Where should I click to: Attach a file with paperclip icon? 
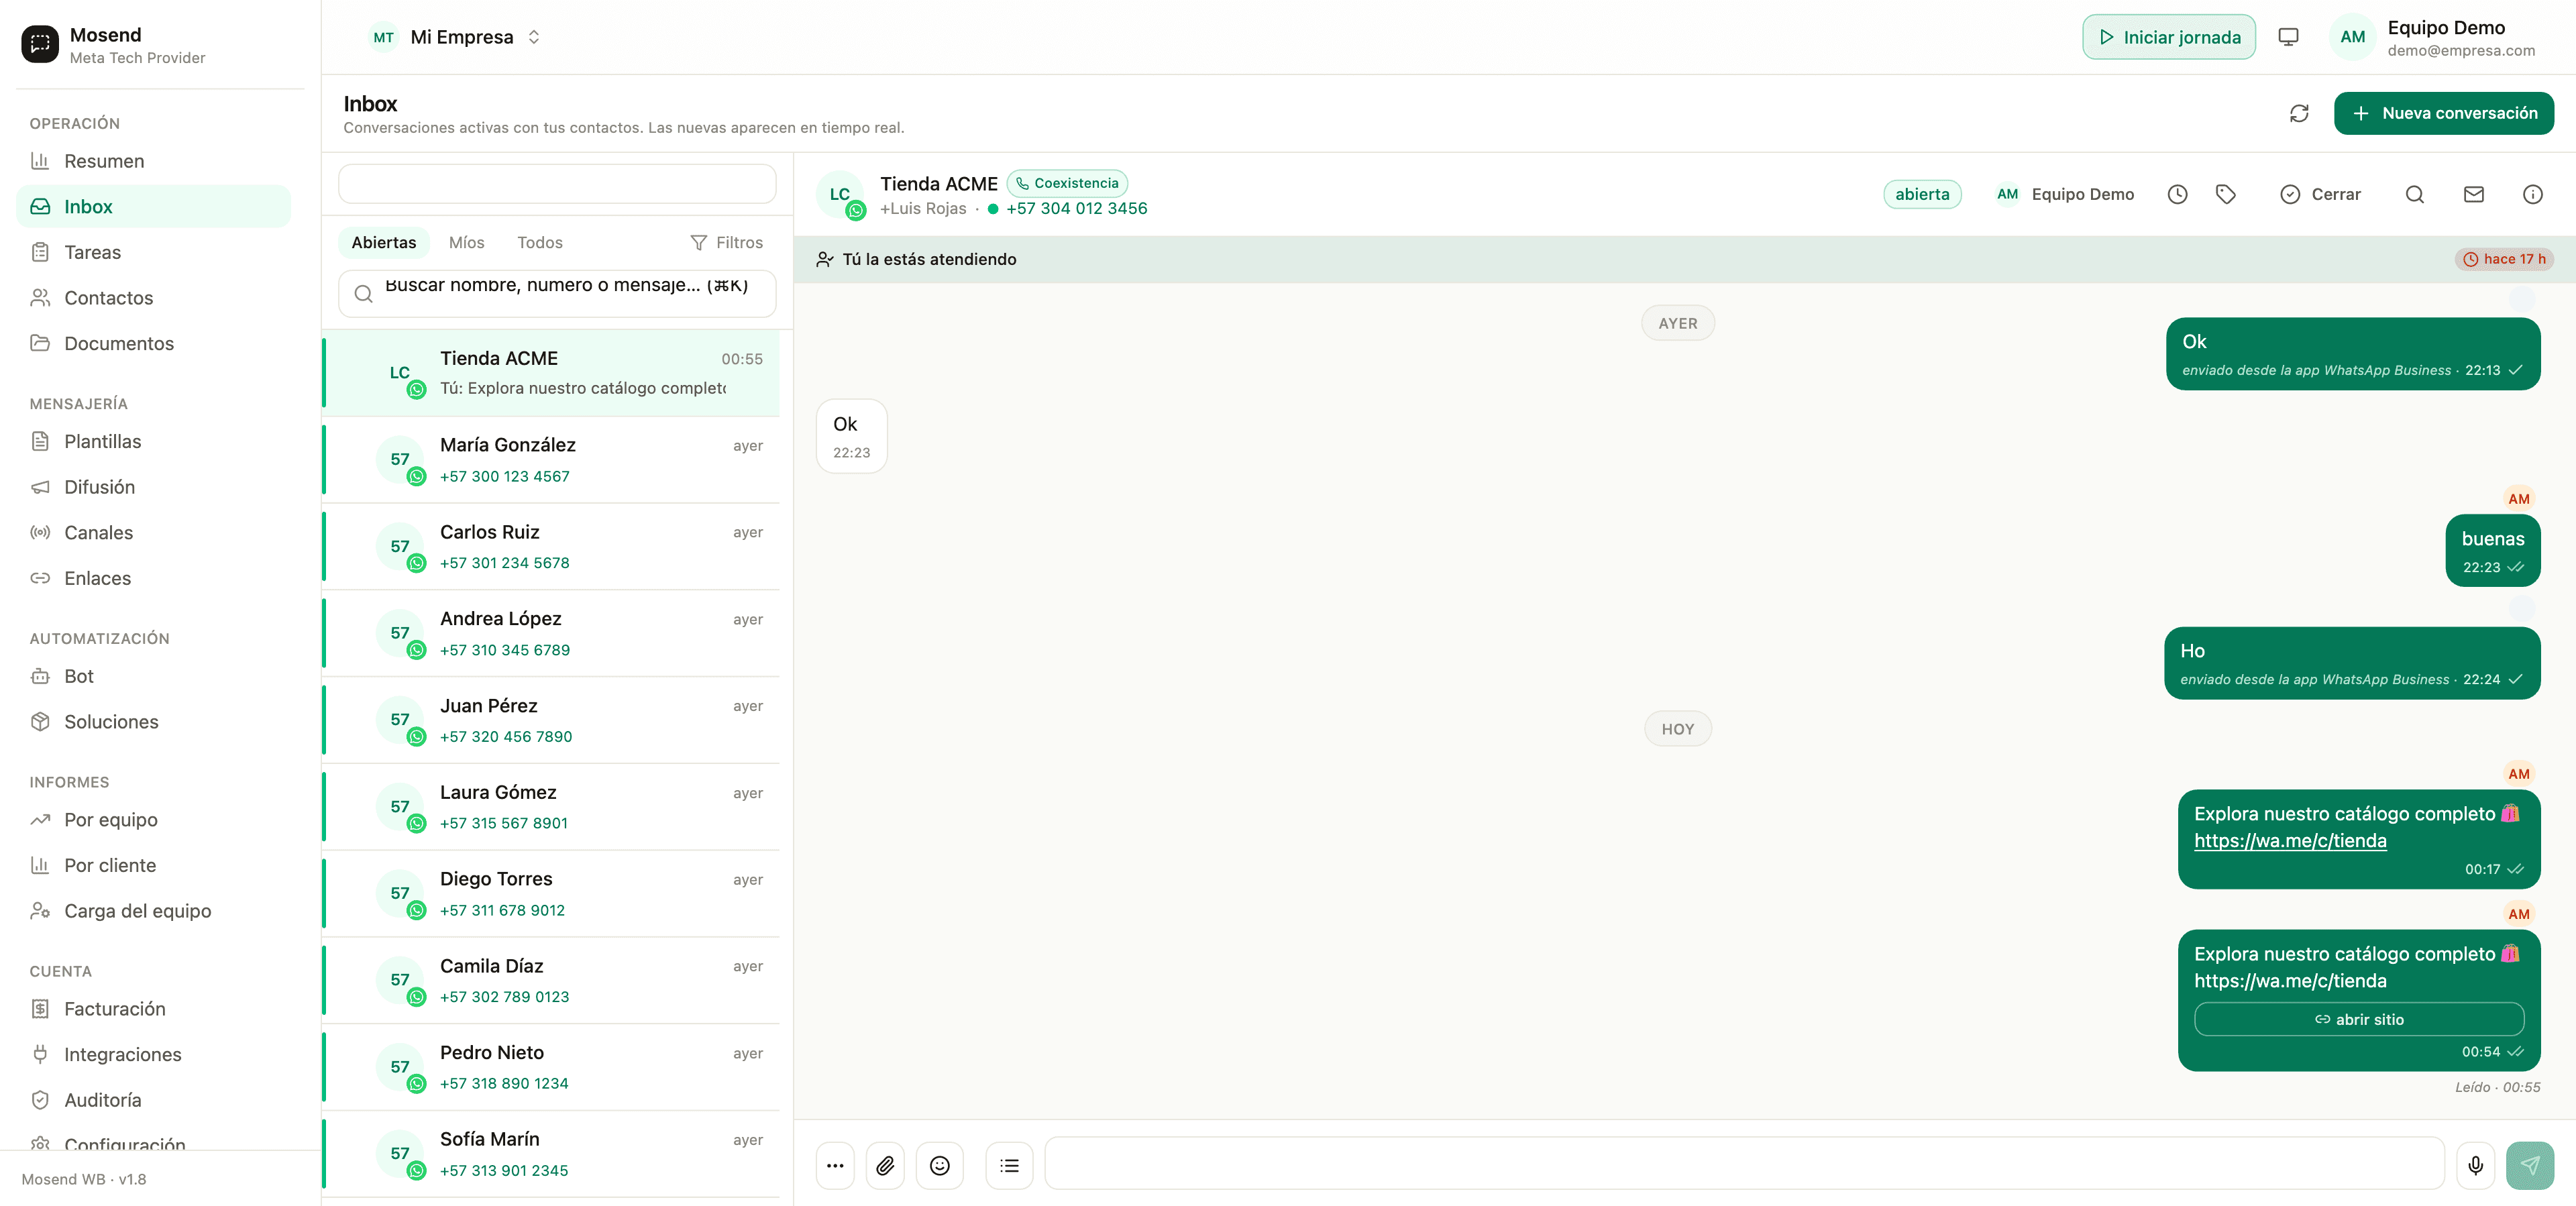click(x=885, y=1165)
